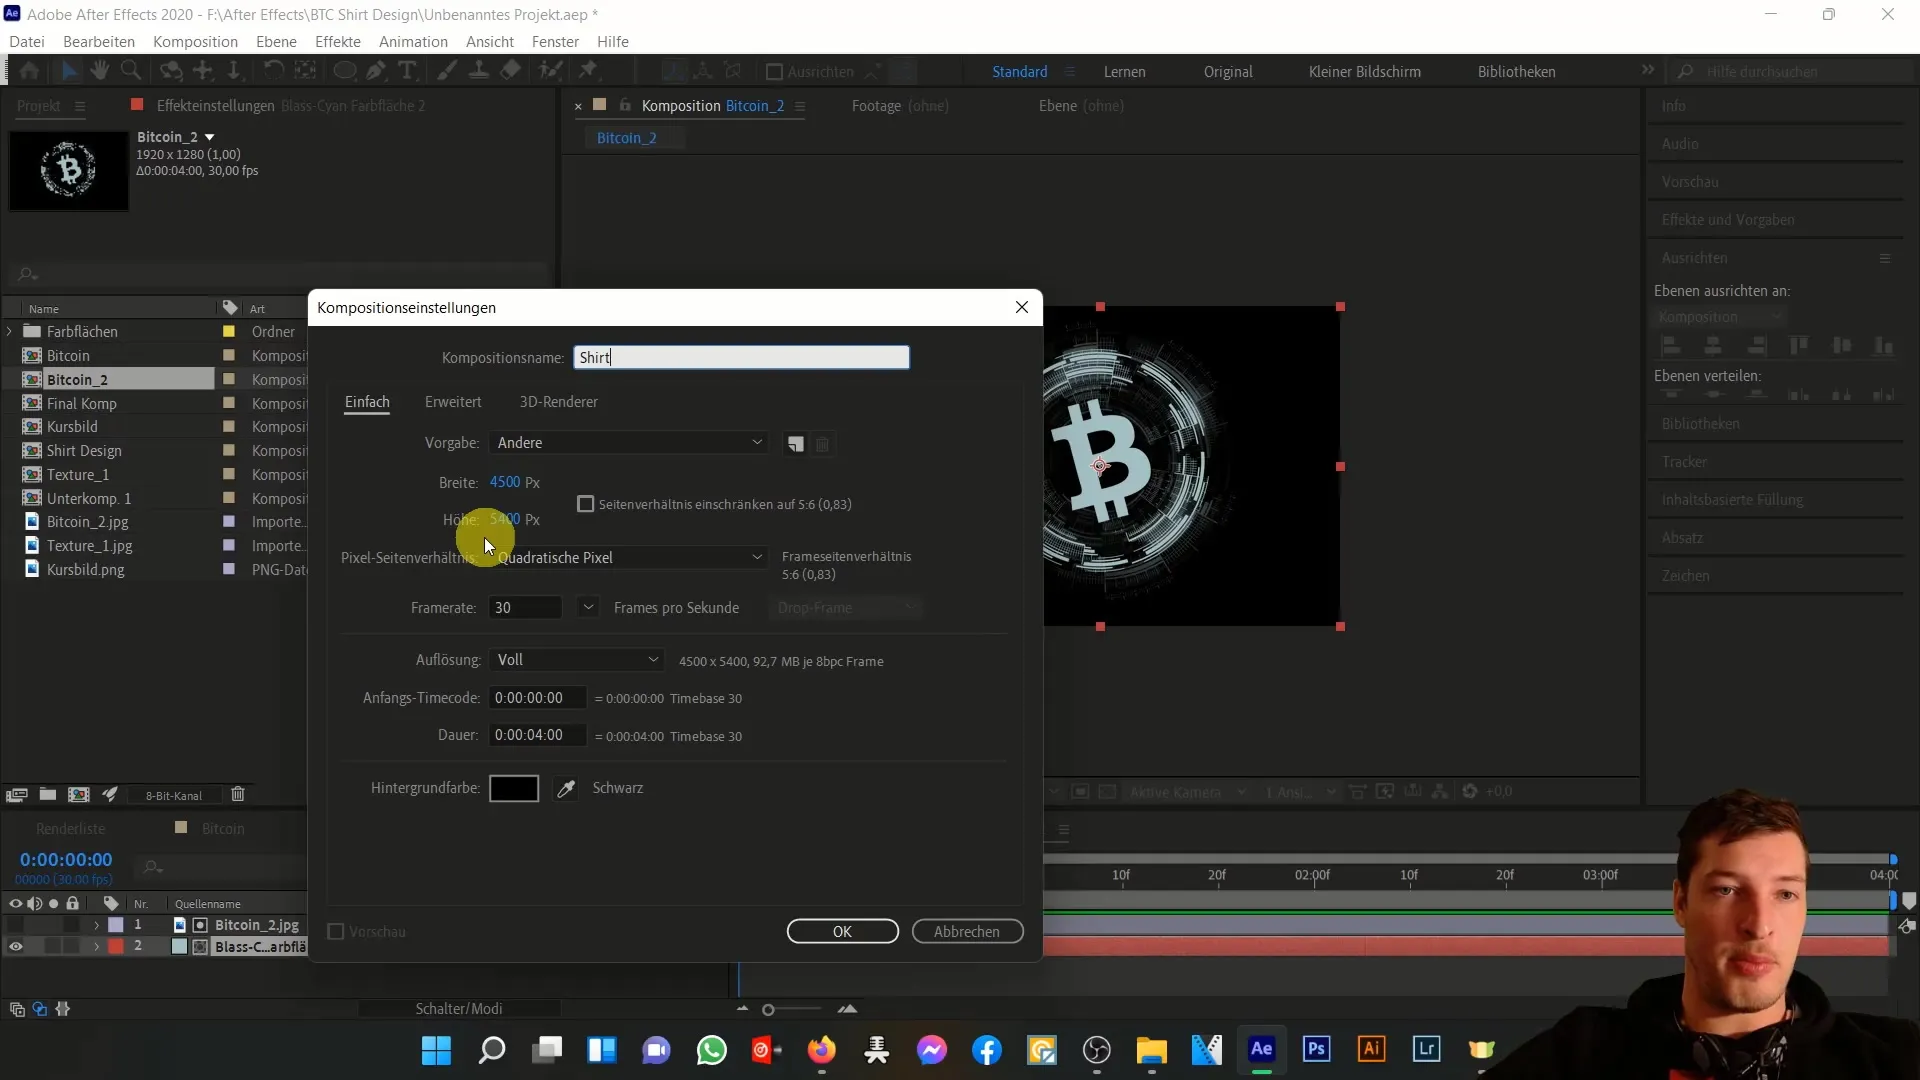Switch to the Erweitert composition settings tab
This screenshot has width=1920, height=1080.
point(452,402)
